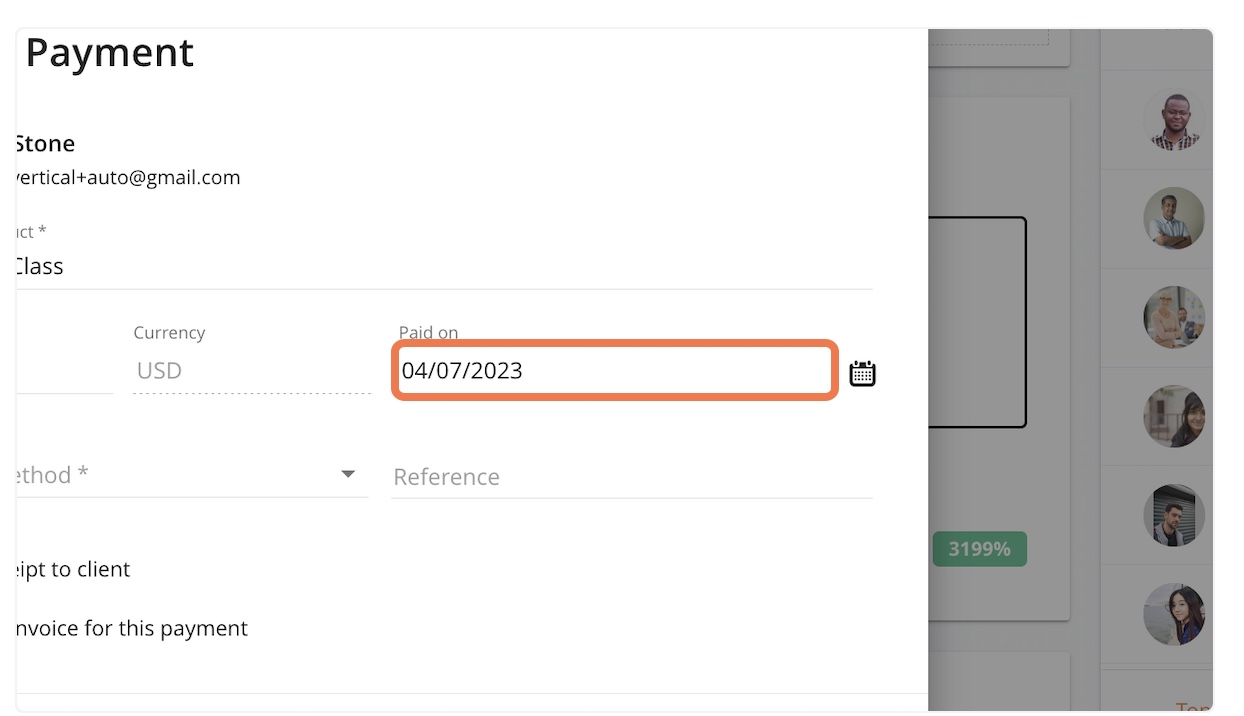
Task: Toggle the send receipt to client option
Action: click(73, 569)
